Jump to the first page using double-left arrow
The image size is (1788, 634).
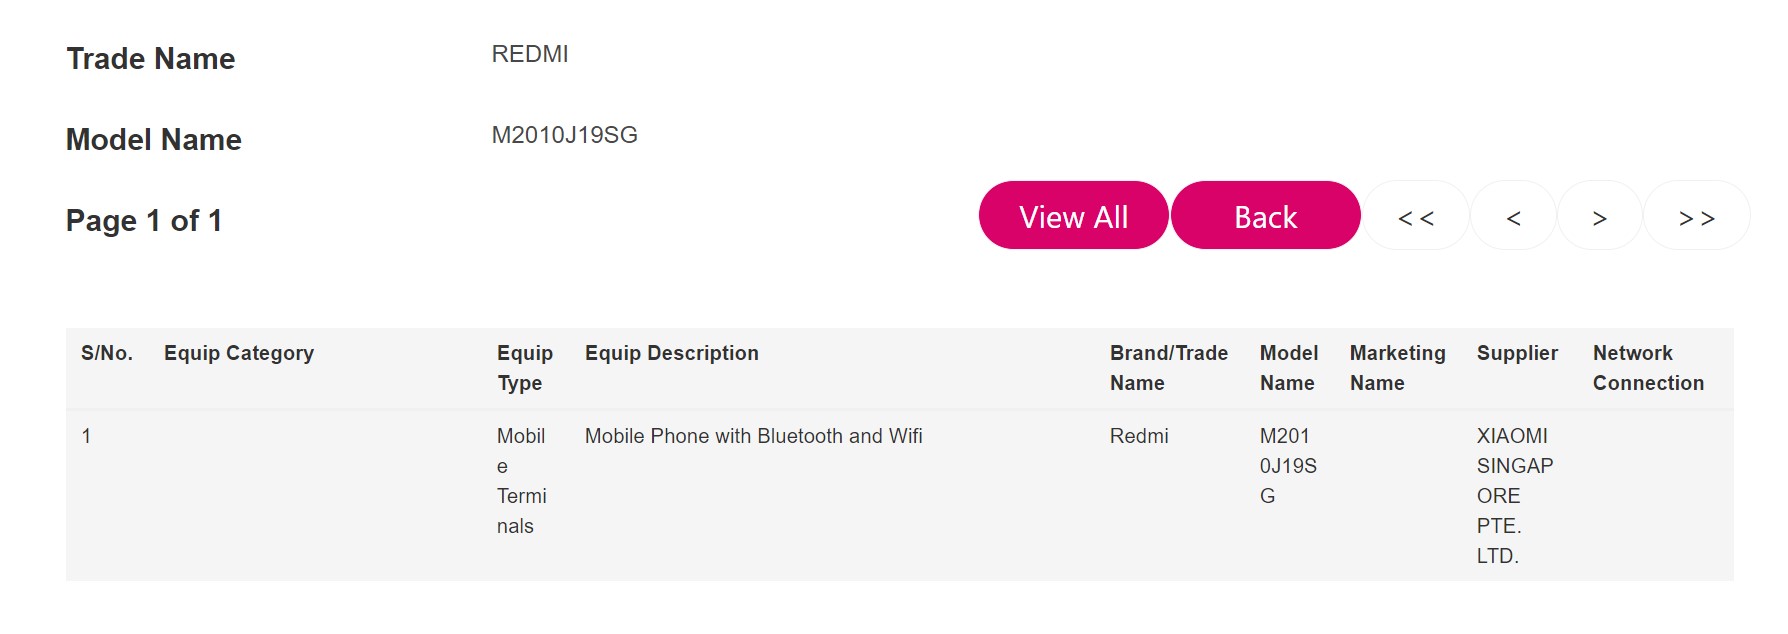pyautogui.click(x=1417, y=216)
